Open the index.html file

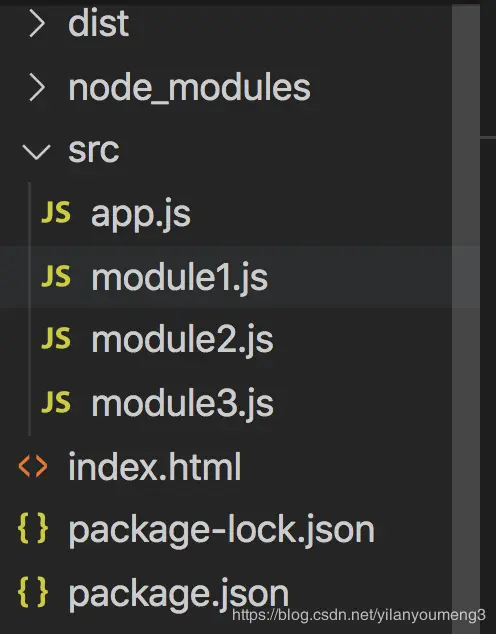155,467
